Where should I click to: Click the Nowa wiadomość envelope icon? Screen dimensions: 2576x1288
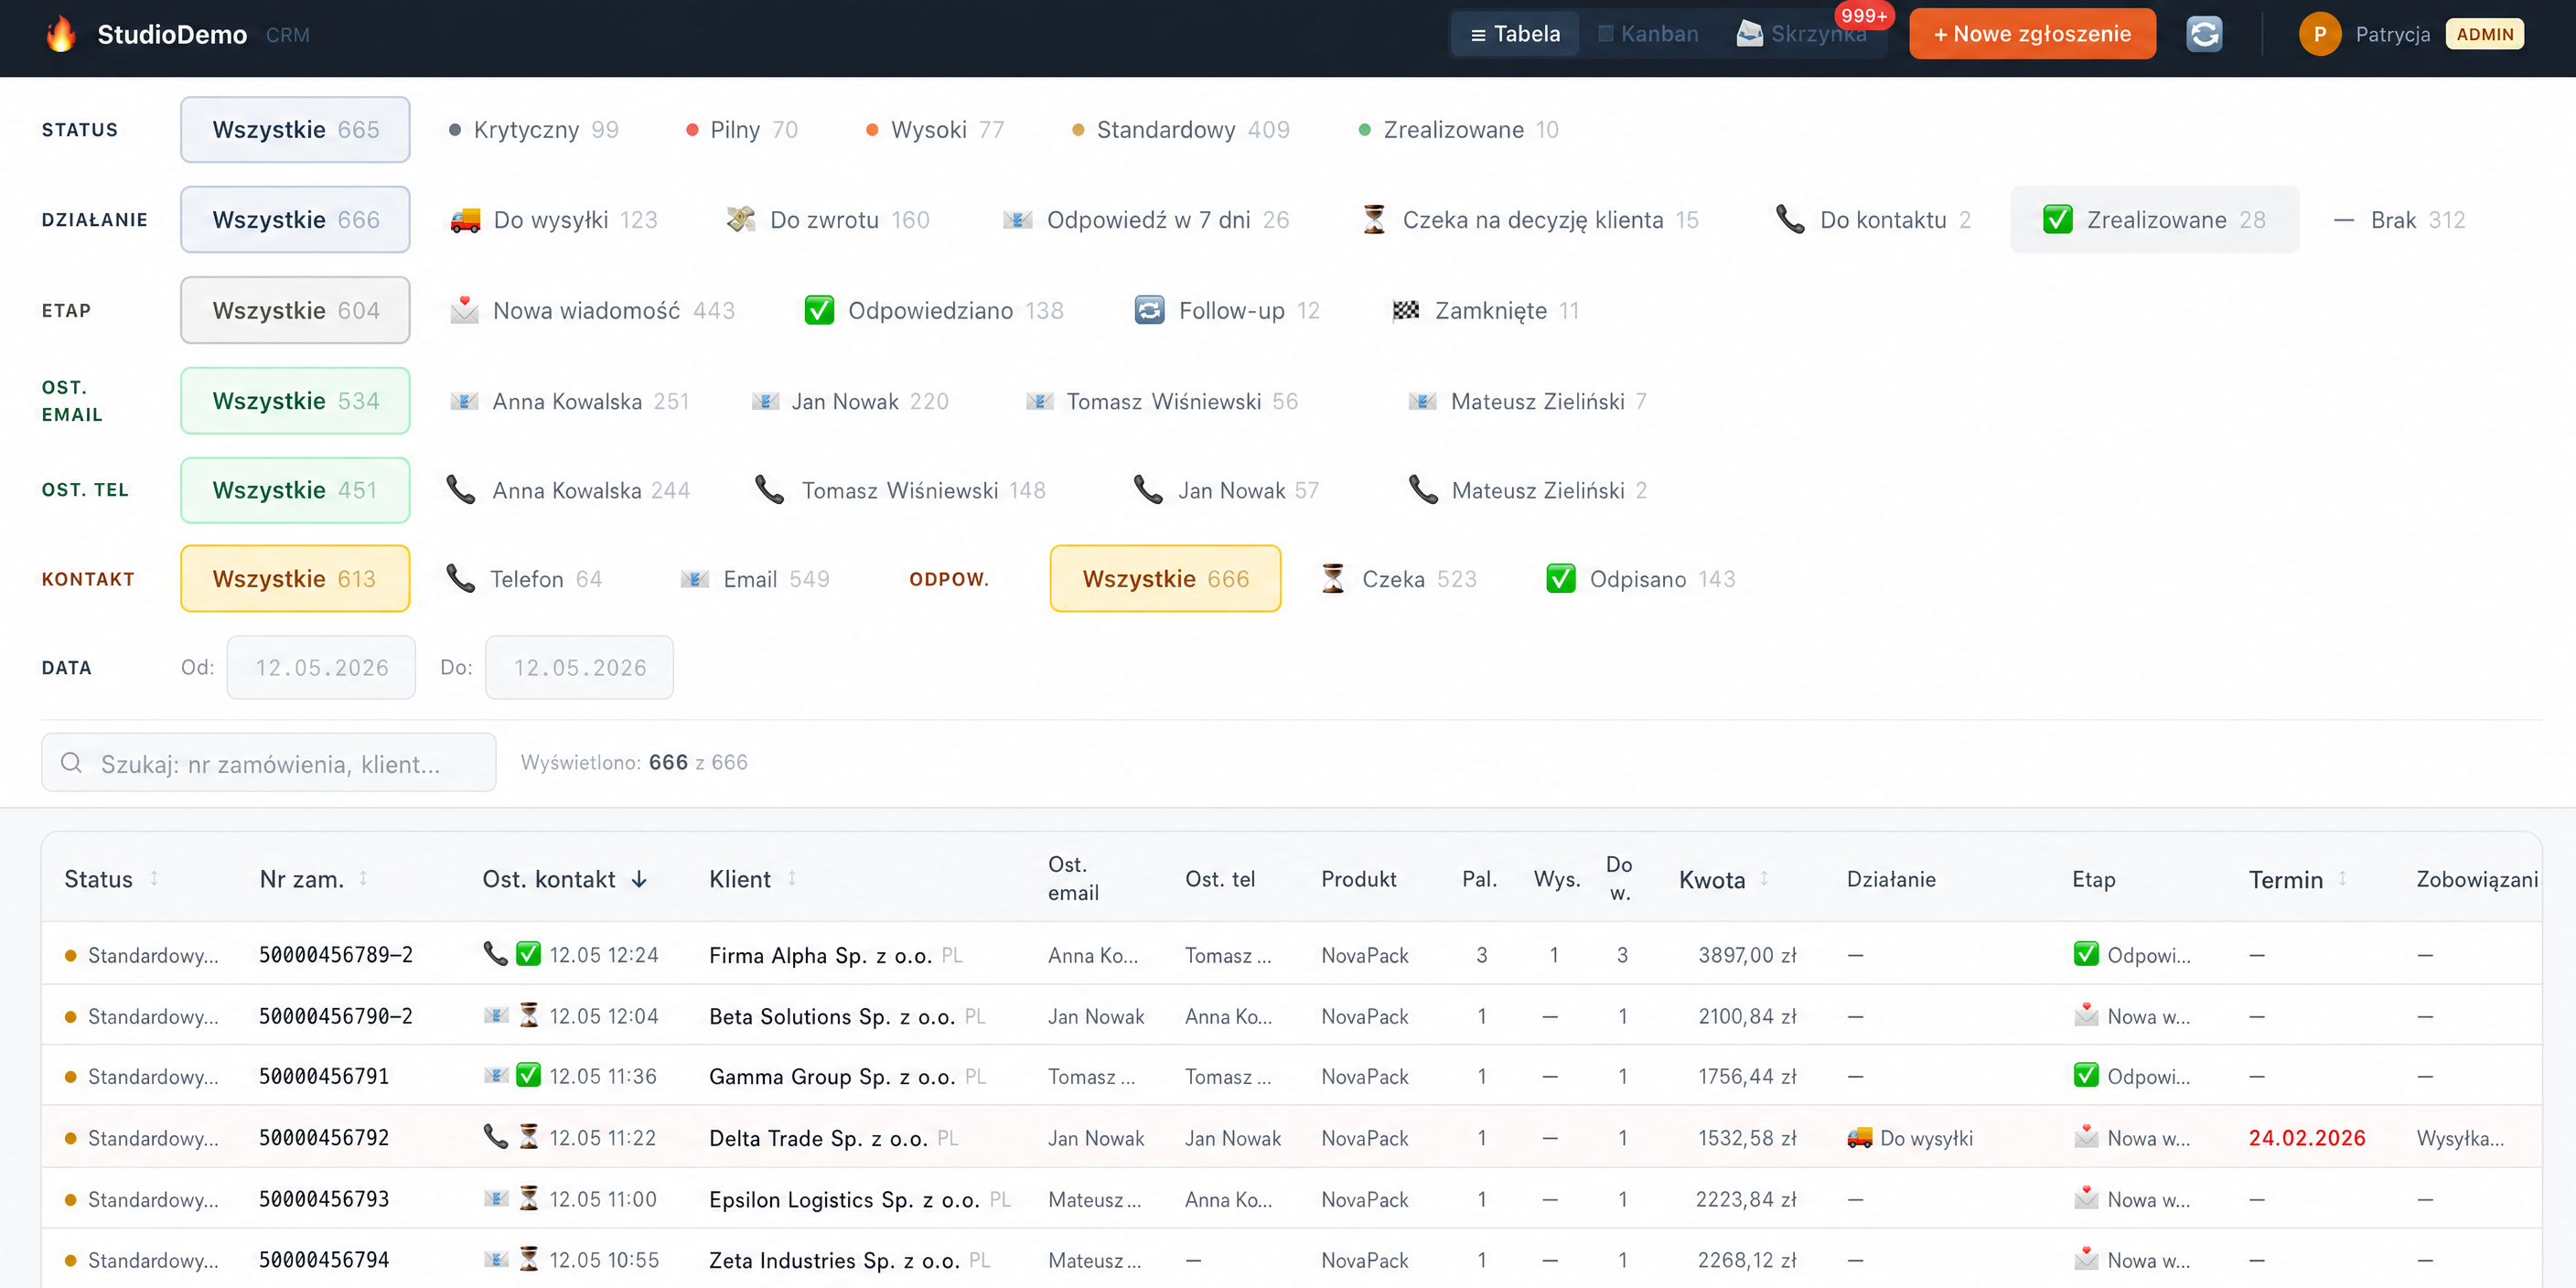point(464,310)
